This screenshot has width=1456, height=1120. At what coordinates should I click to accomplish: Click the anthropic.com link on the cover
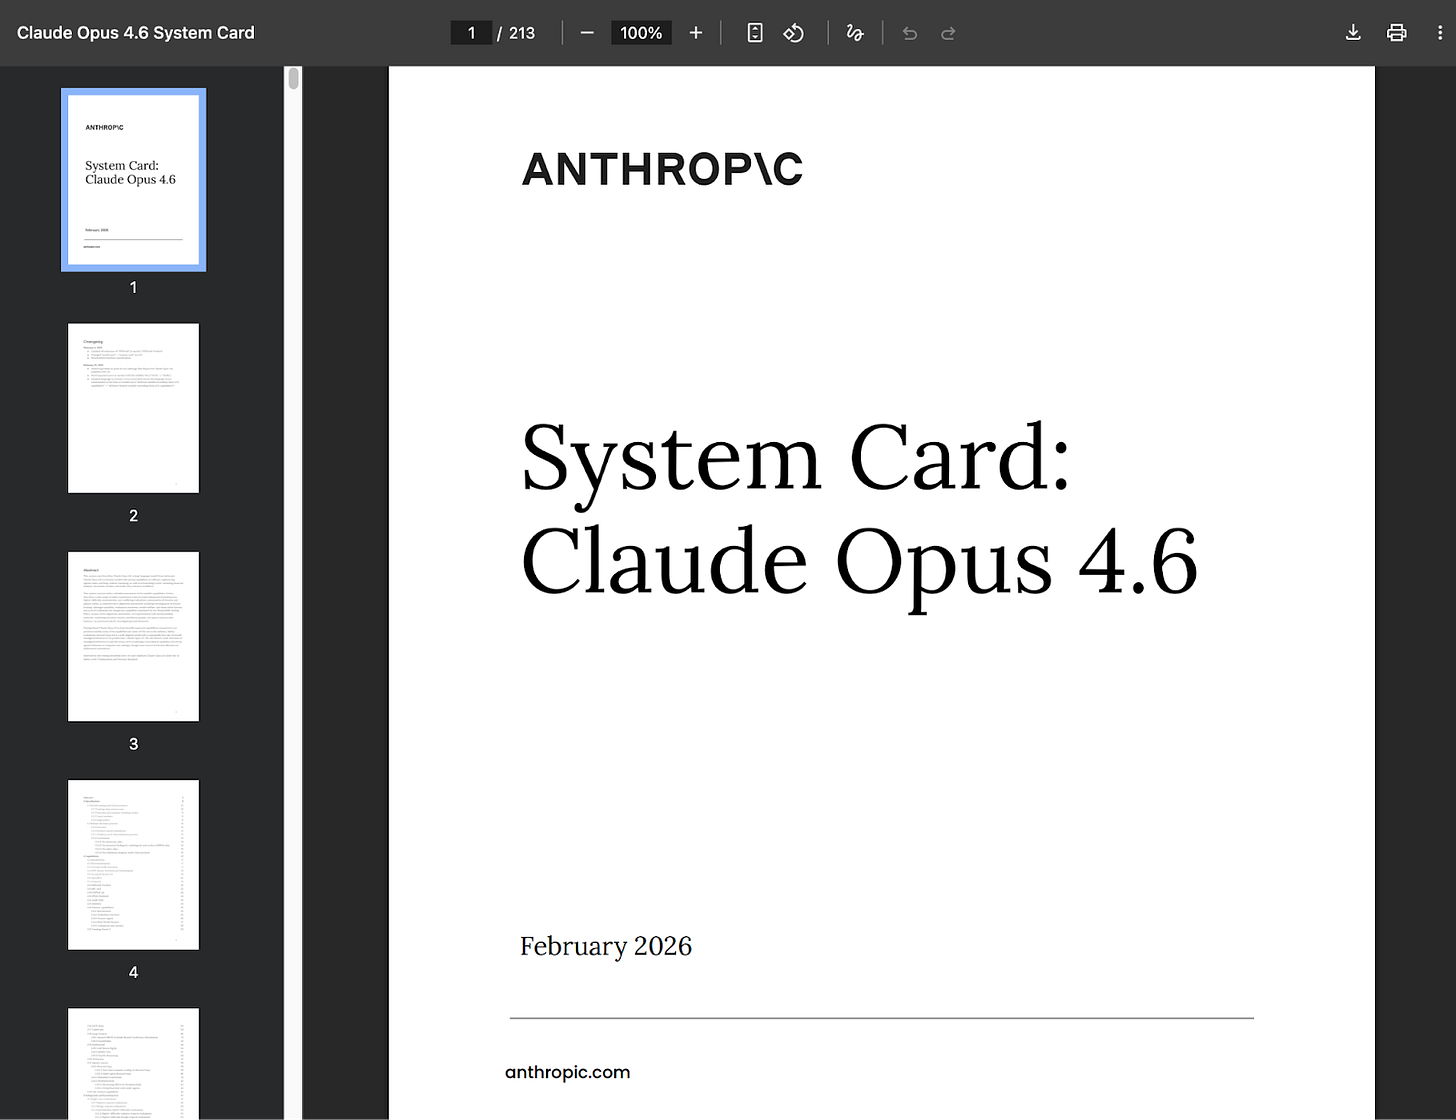coord(567,1071)
